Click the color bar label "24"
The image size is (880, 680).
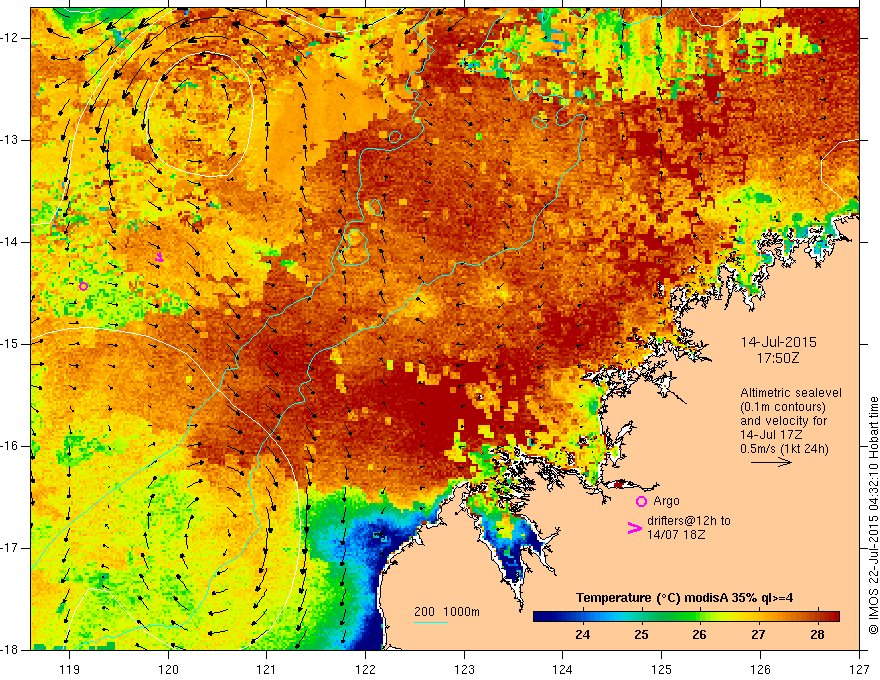pyautogui.click(x=582, y=635)
